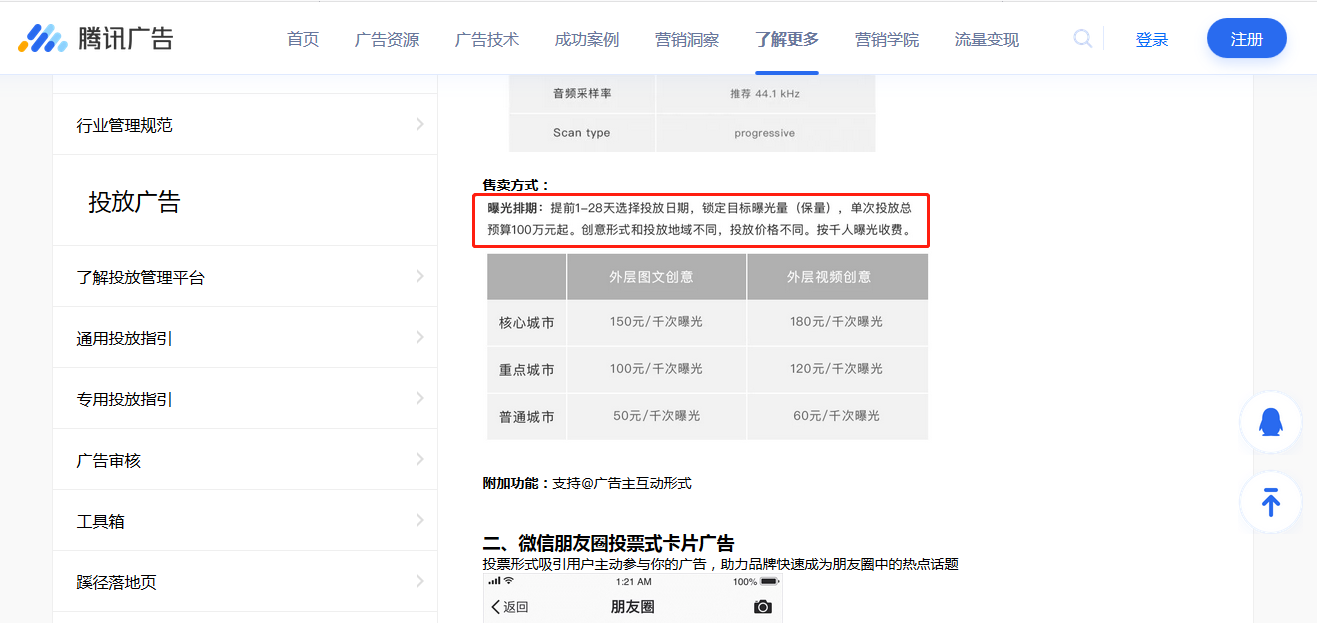Click the 60元/千次曝光 cell

836,415
